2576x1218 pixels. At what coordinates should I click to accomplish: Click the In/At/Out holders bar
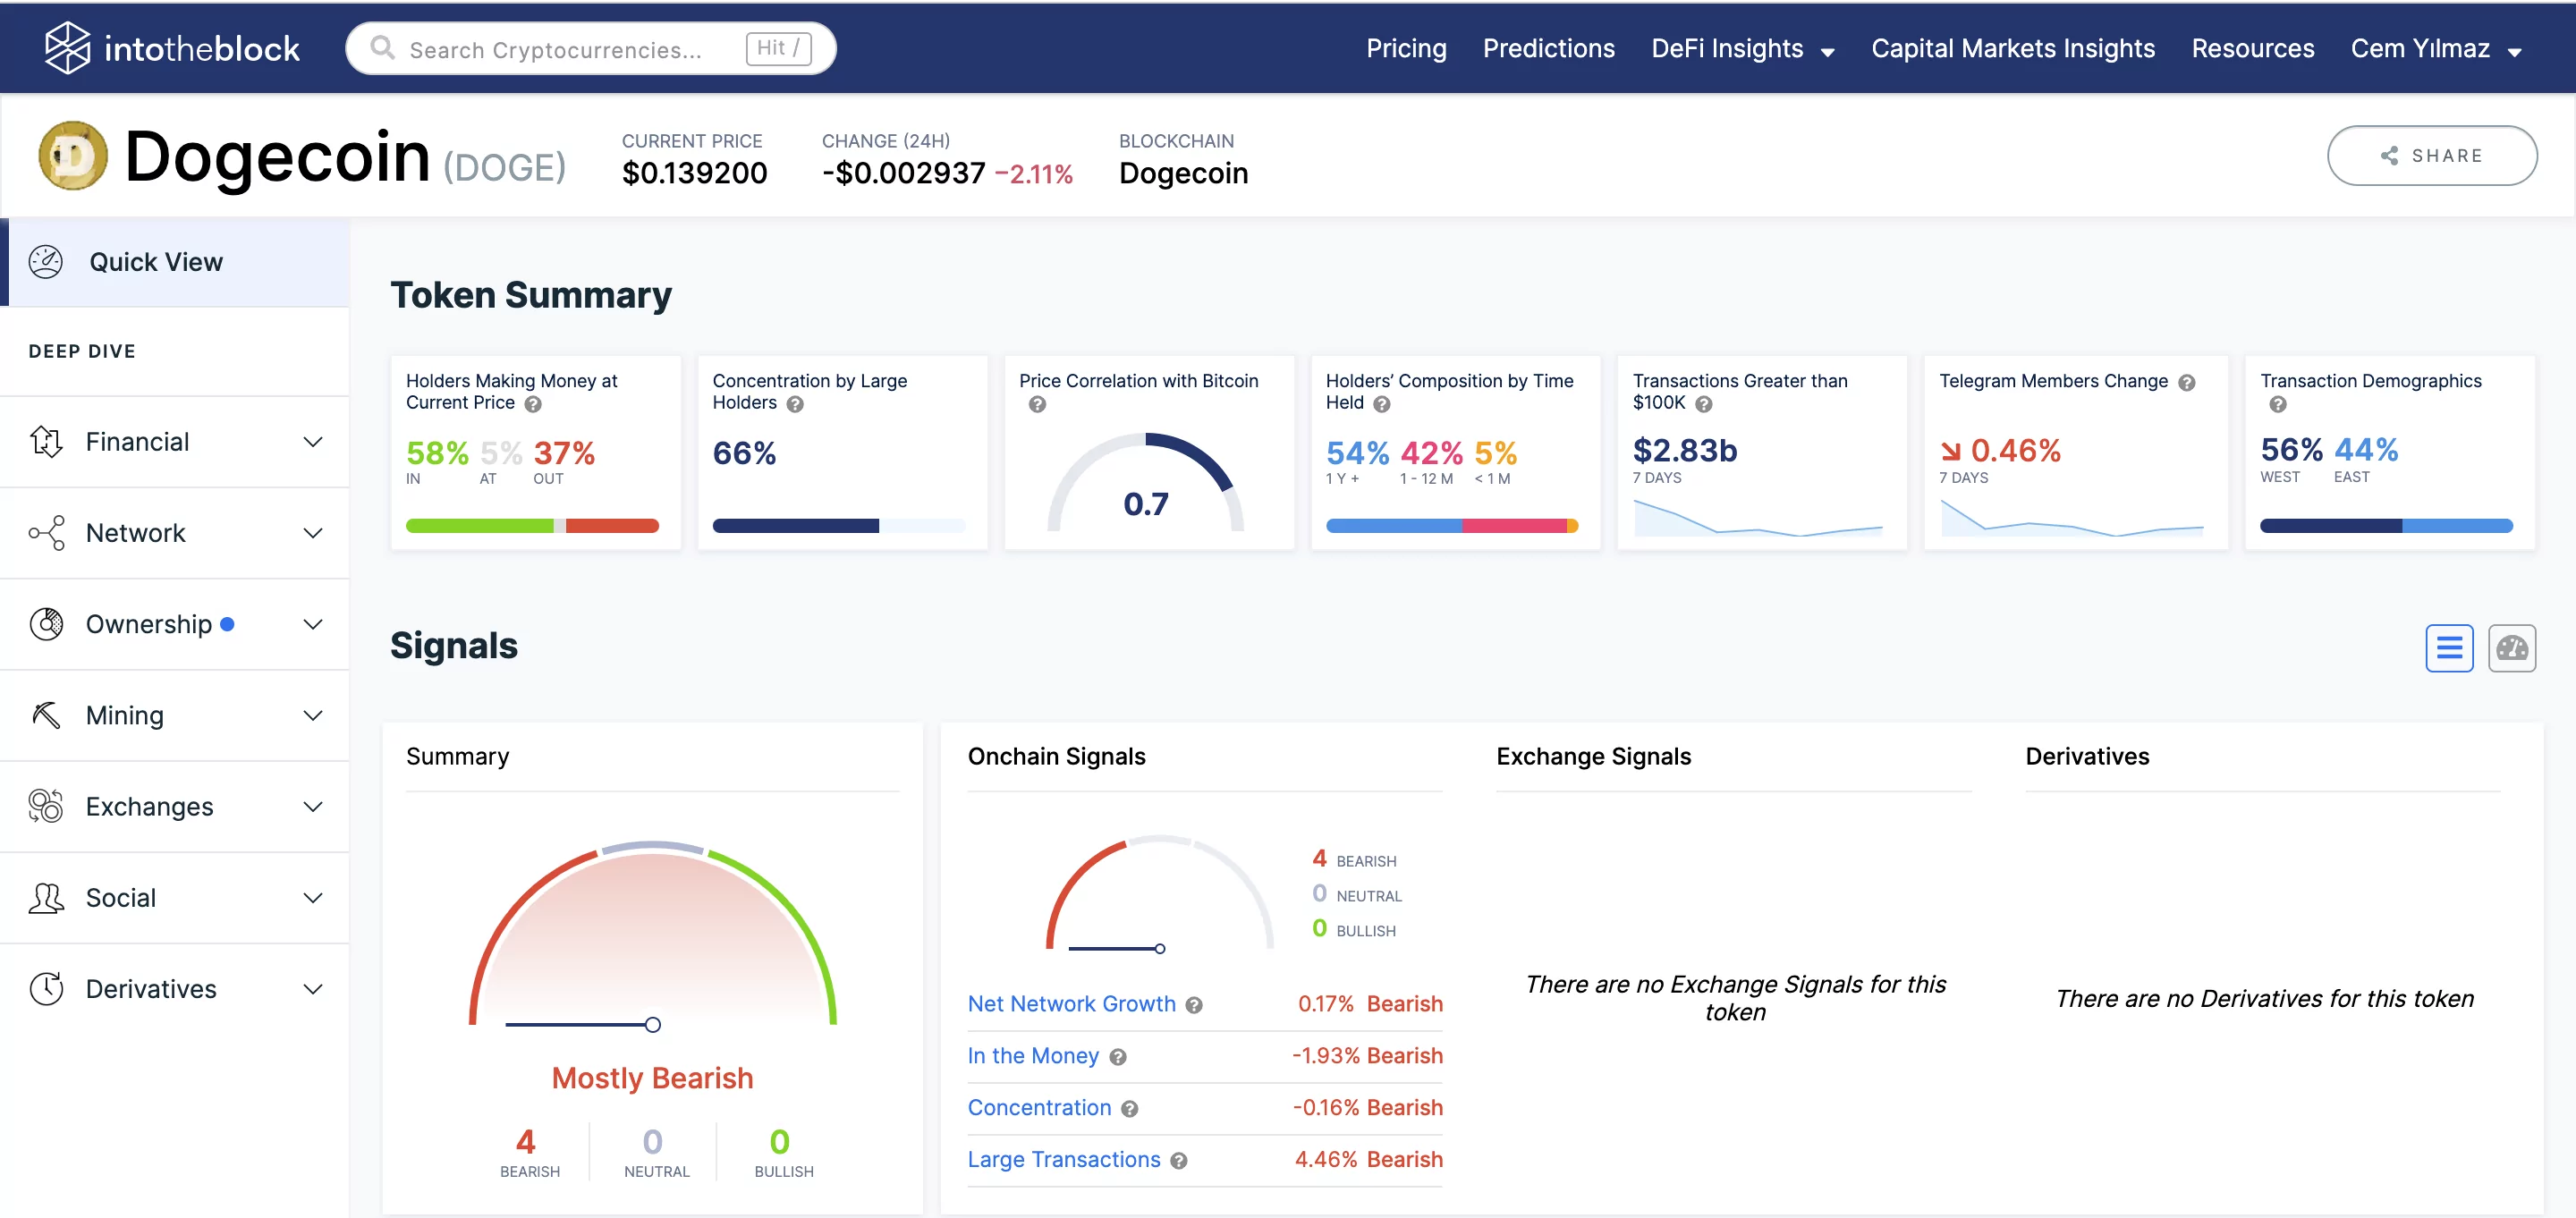[x=532, y=525]
